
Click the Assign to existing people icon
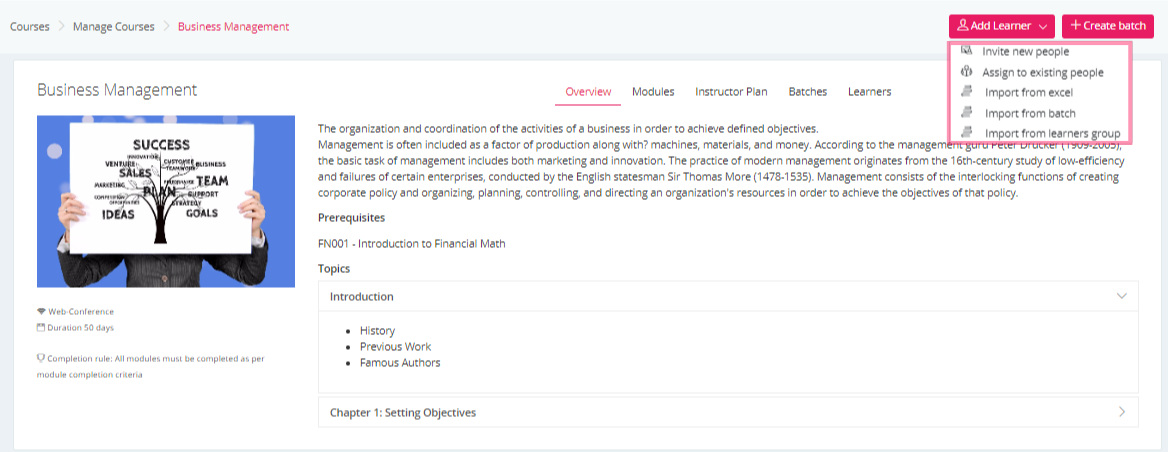pyautogui.click(x=966, y=72)
